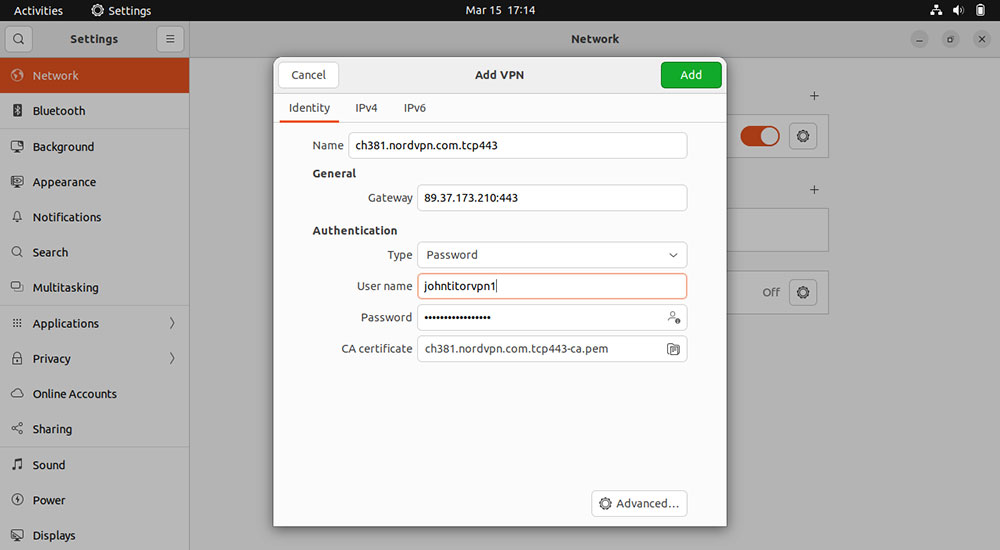1000x550 pixels.
Task: Toggle the orange network switch off
Action: pos(760,136)
